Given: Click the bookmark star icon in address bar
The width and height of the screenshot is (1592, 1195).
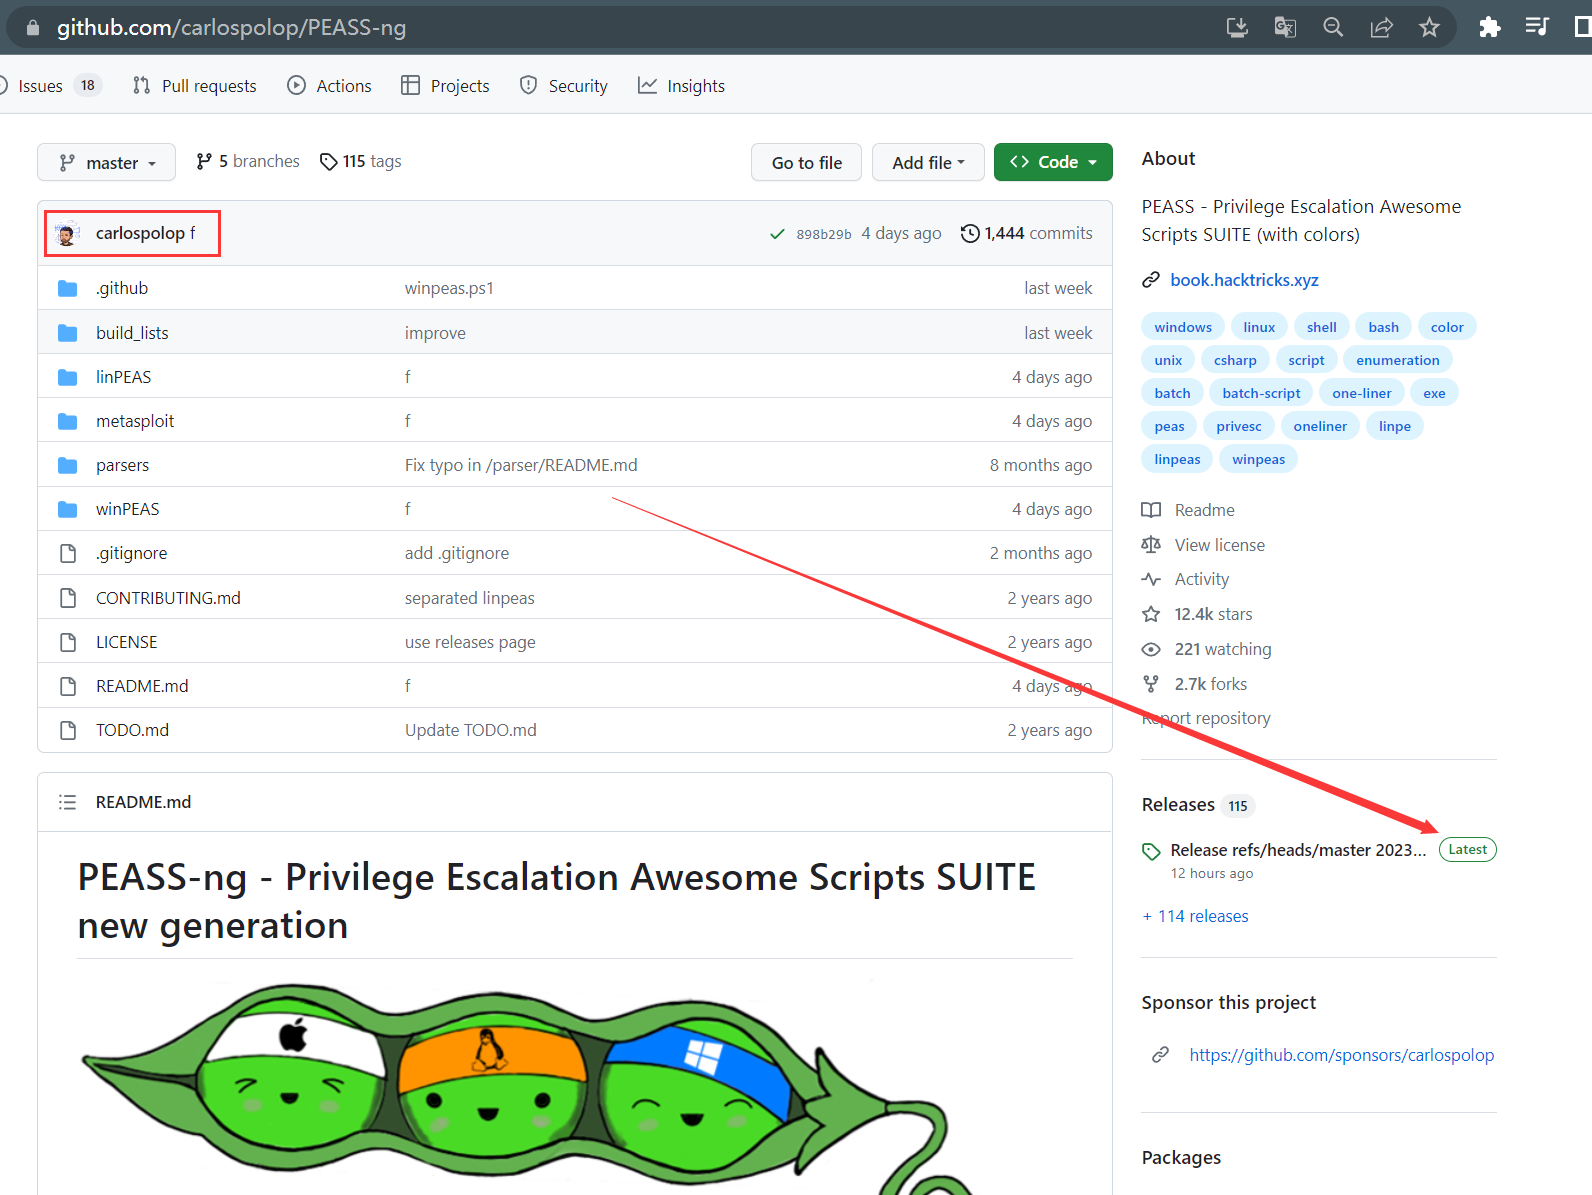Looking at the screenshot, I should coord(1429,27).
